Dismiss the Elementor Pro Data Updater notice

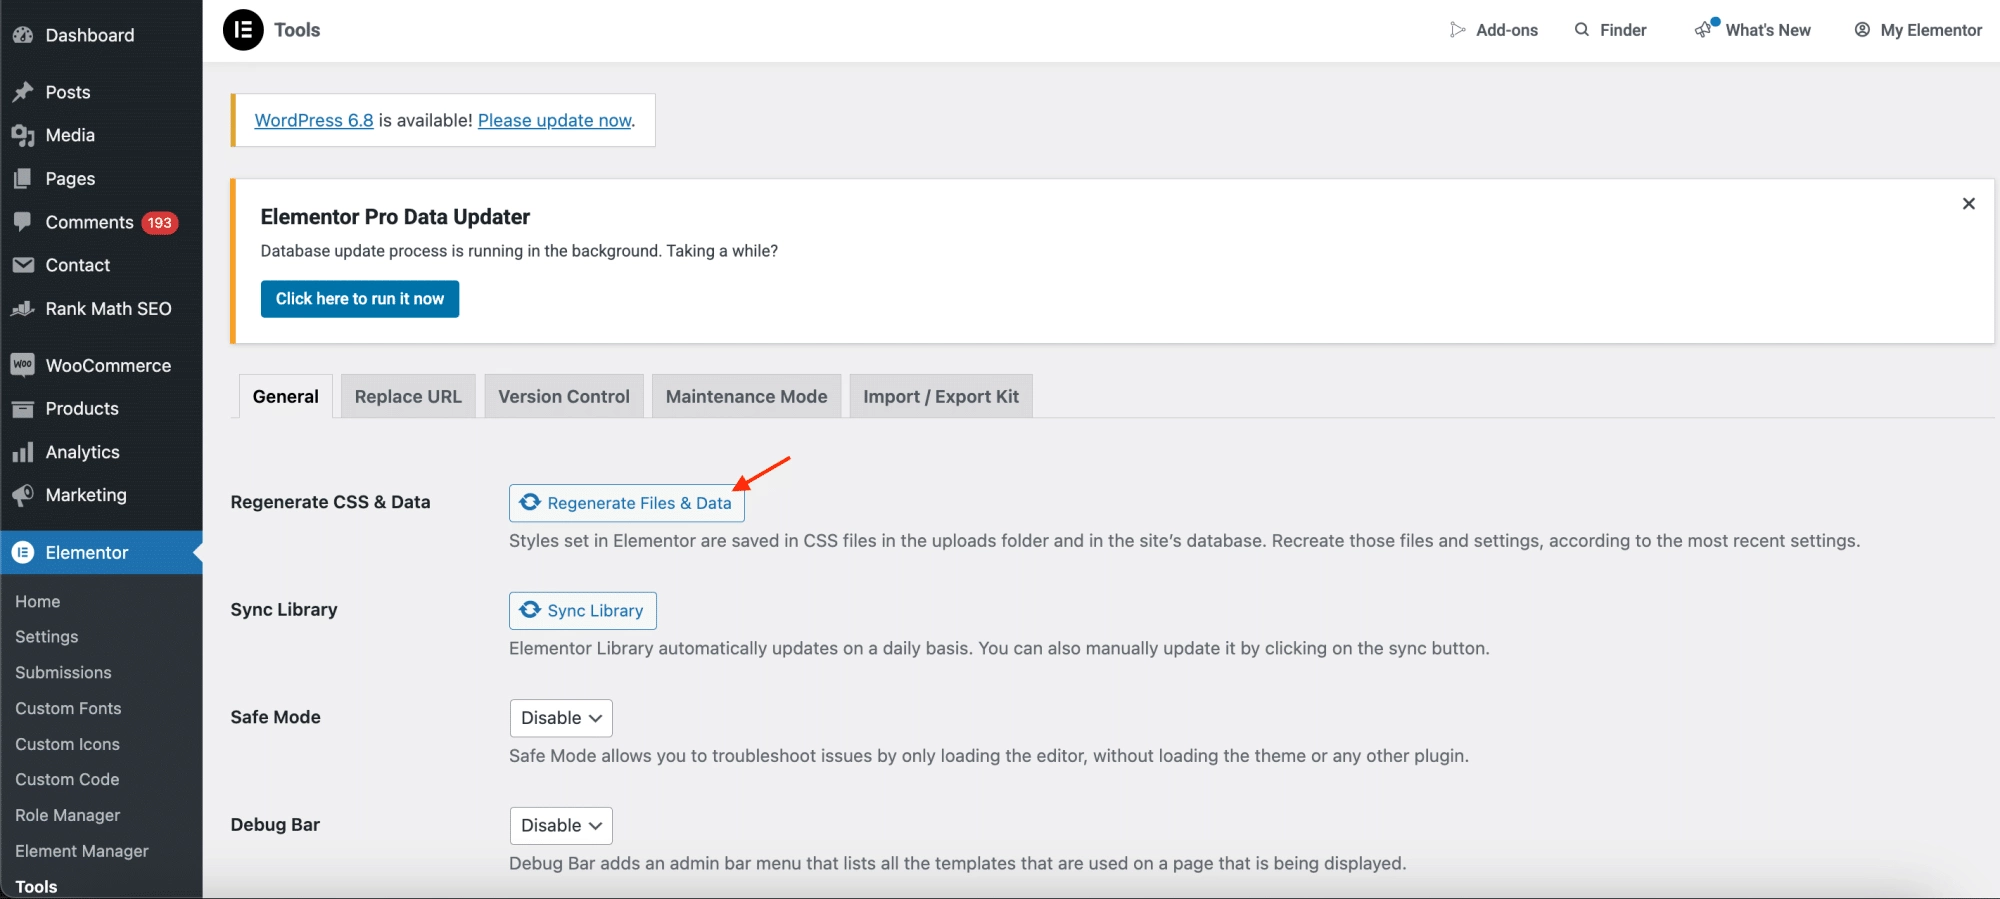point(1968,204)
